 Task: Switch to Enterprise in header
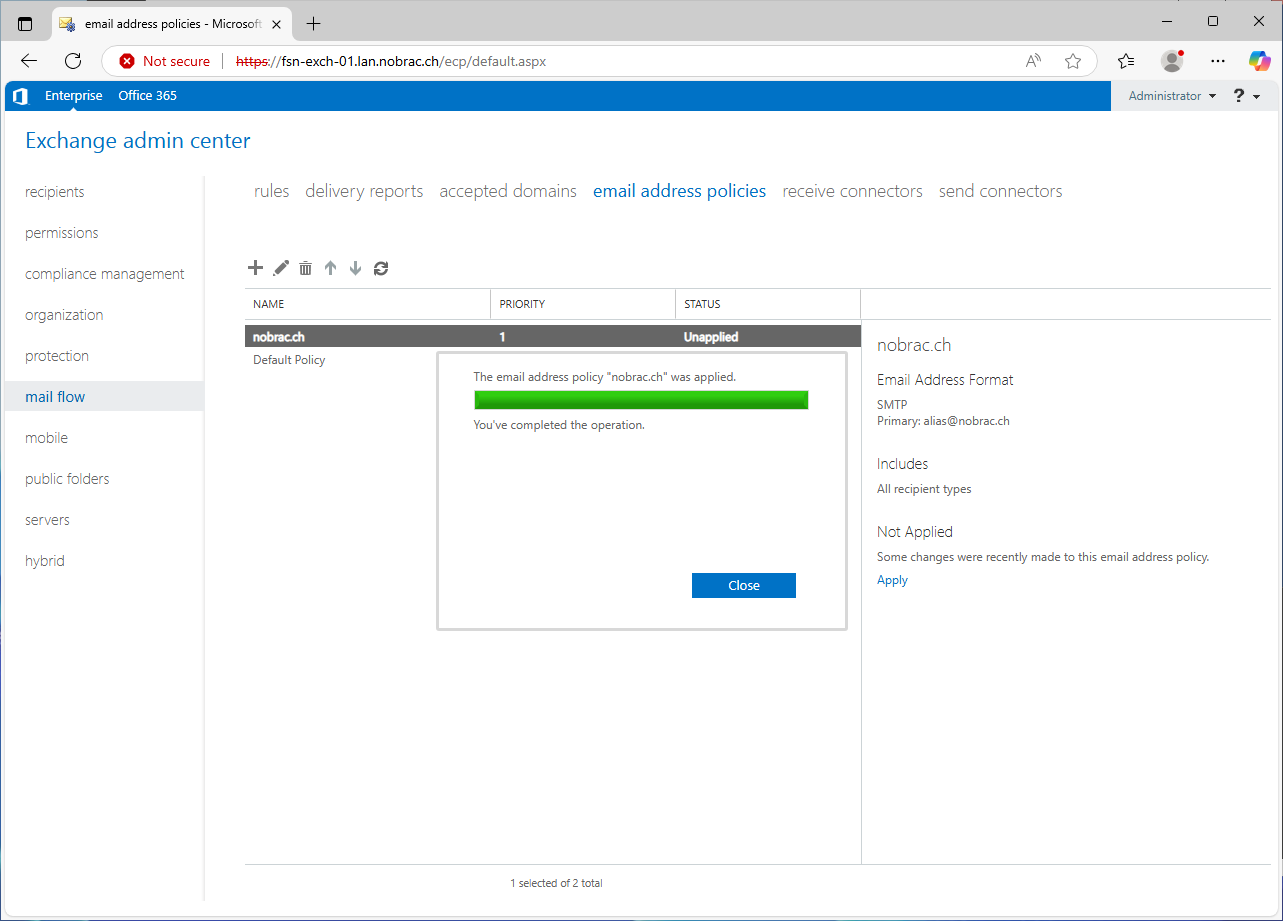tap(73, 96)
